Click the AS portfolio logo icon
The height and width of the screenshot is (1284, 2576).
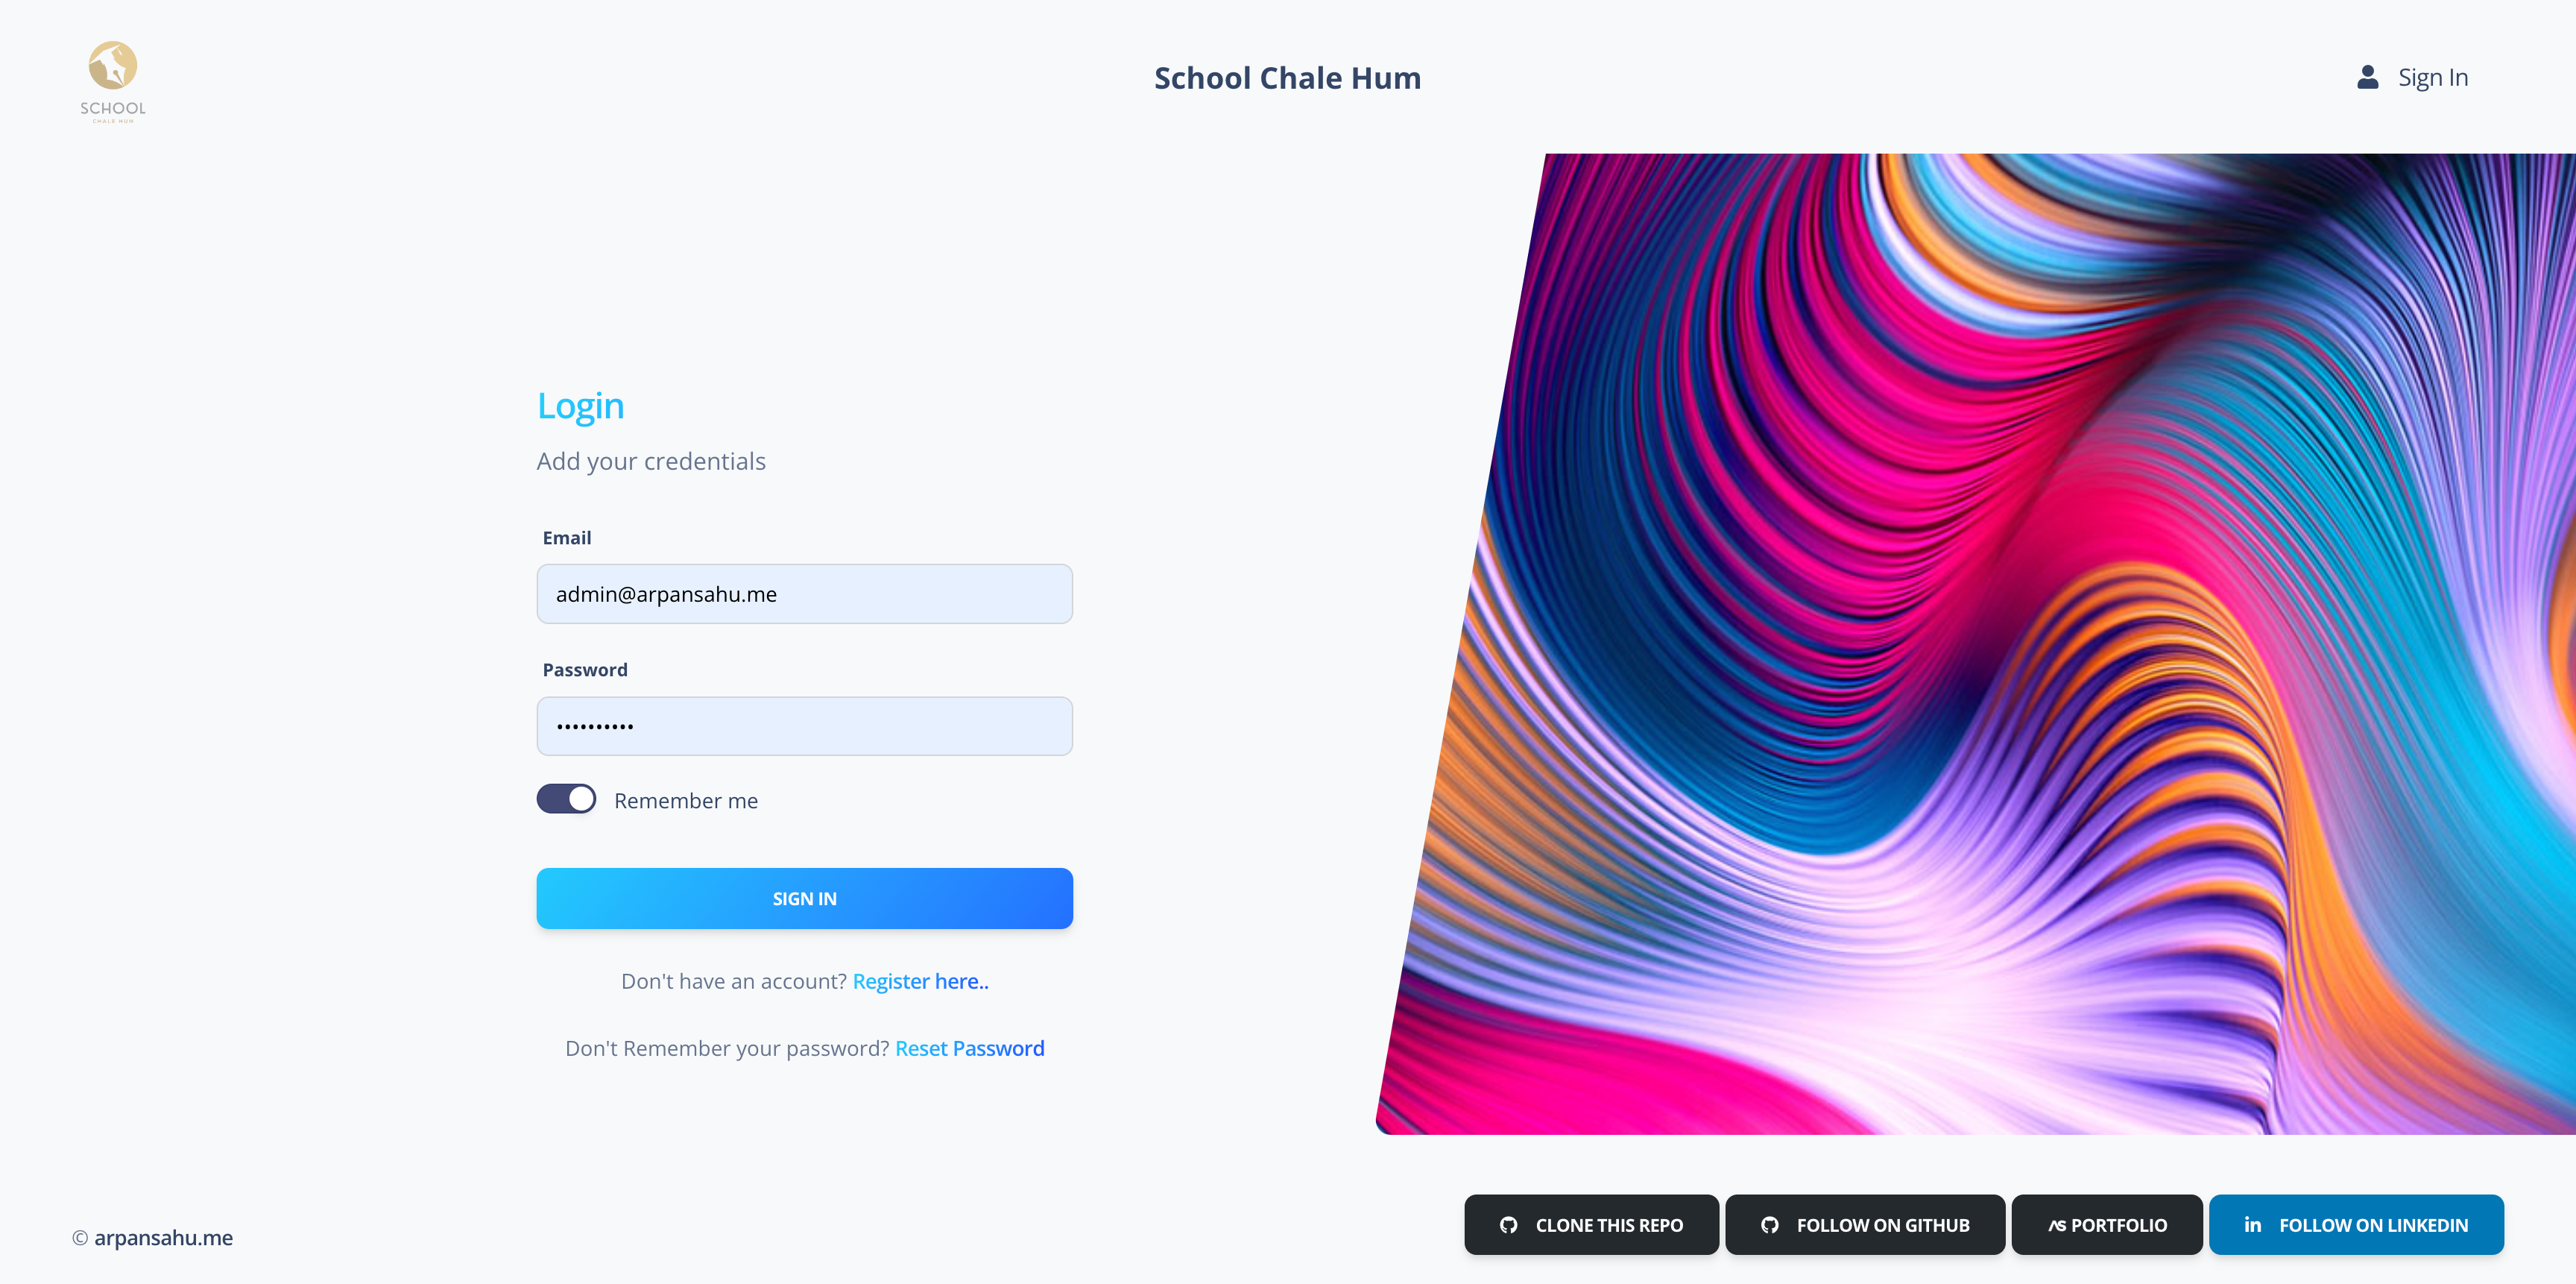tap(2056, 1226)
